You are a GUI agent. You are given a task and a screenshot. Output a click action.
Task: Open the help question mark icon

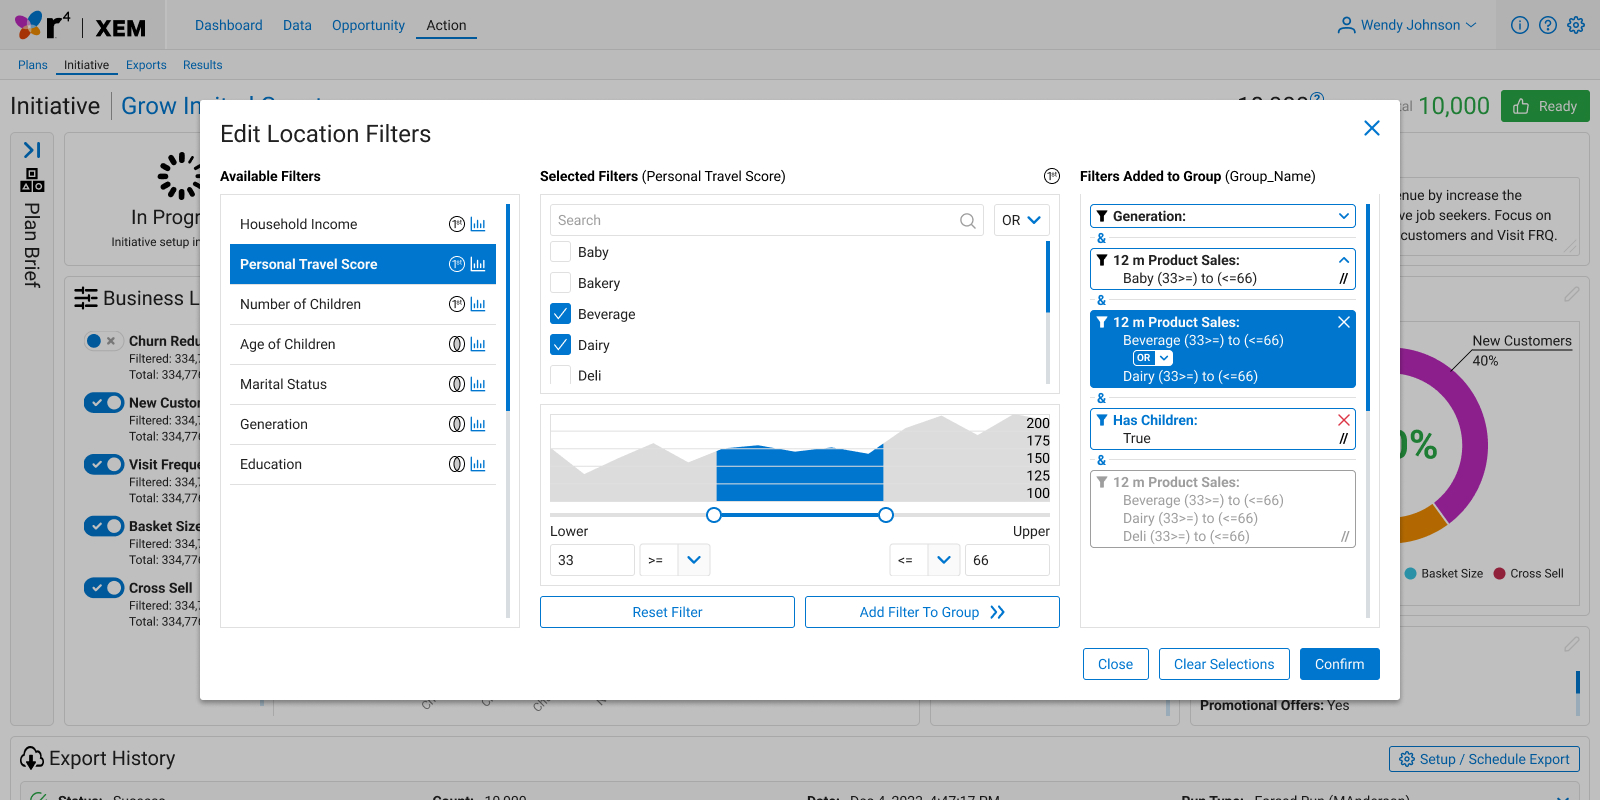pyautogui.click(x=1548, y=25)
